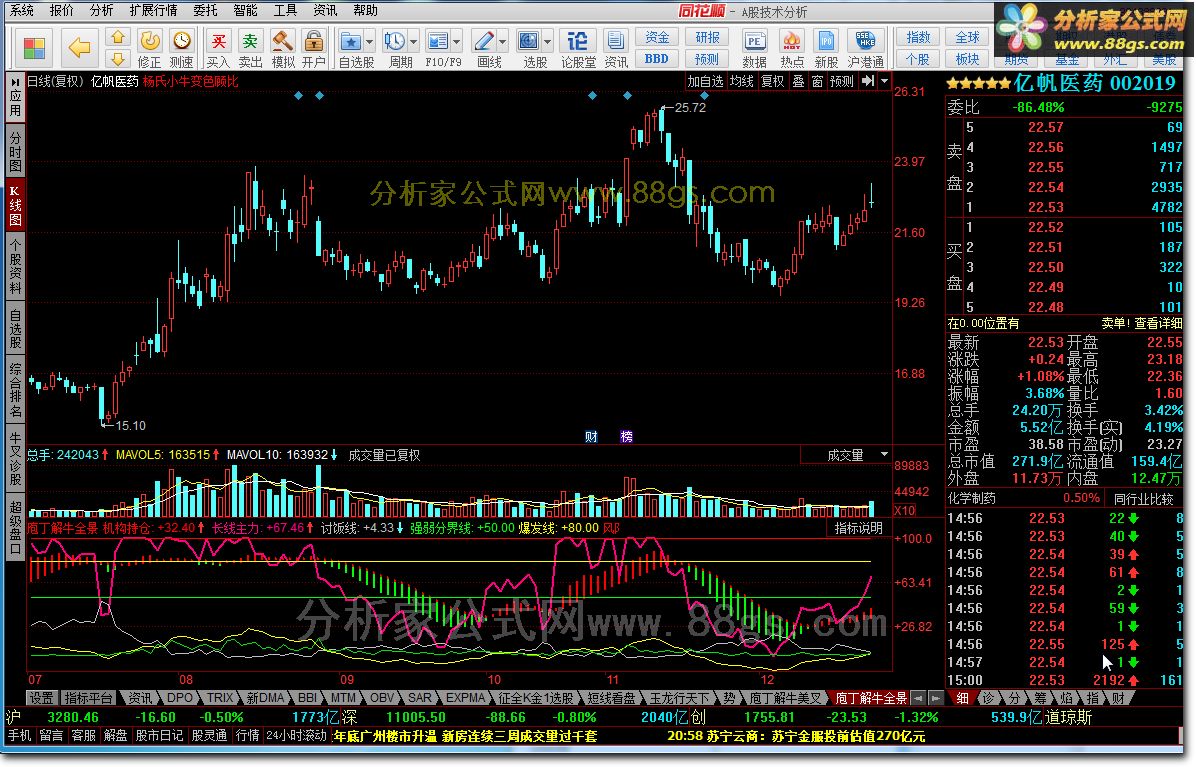
Task: Select the 综合排名 side tab
Action: [15, 390]
